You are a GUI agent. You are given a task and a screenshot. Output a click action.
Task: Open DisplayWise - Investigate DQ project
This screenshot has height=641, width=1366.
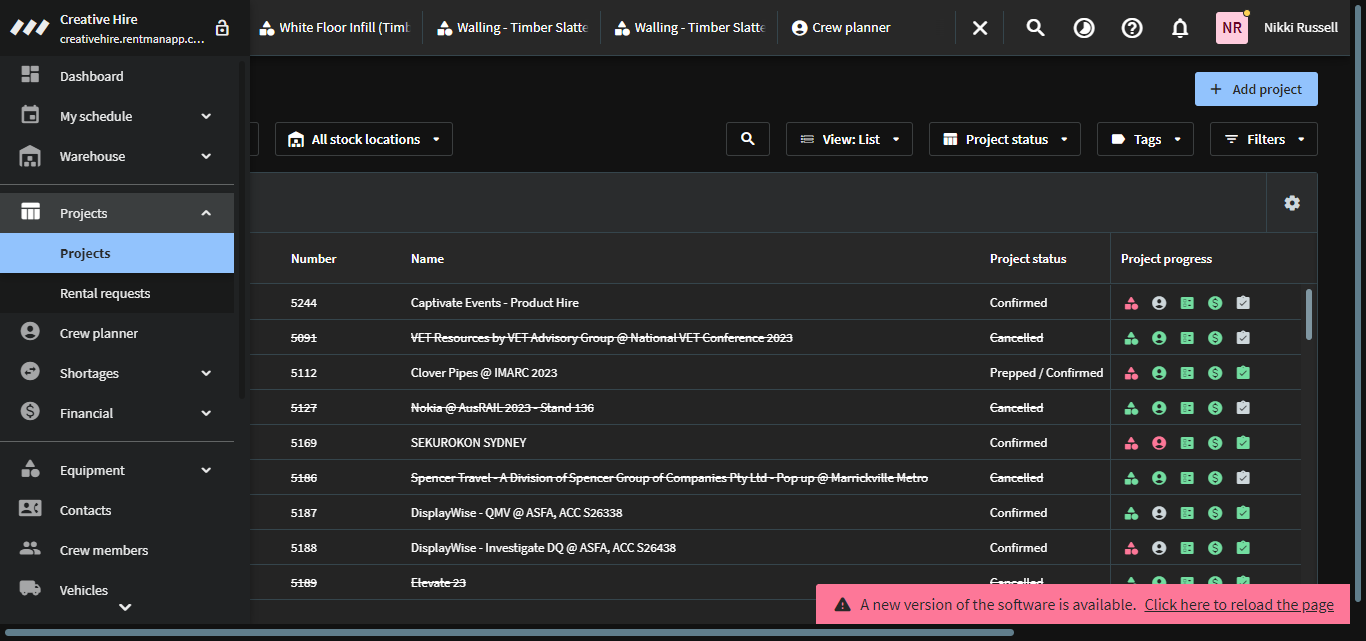coord(543,548)
